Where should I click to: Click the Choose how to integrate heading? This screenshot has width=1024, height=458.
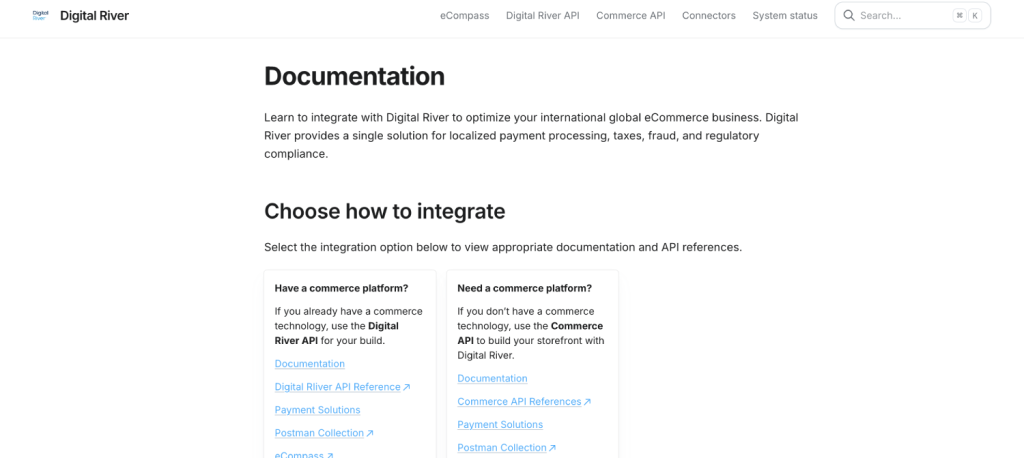pos(385,211)
